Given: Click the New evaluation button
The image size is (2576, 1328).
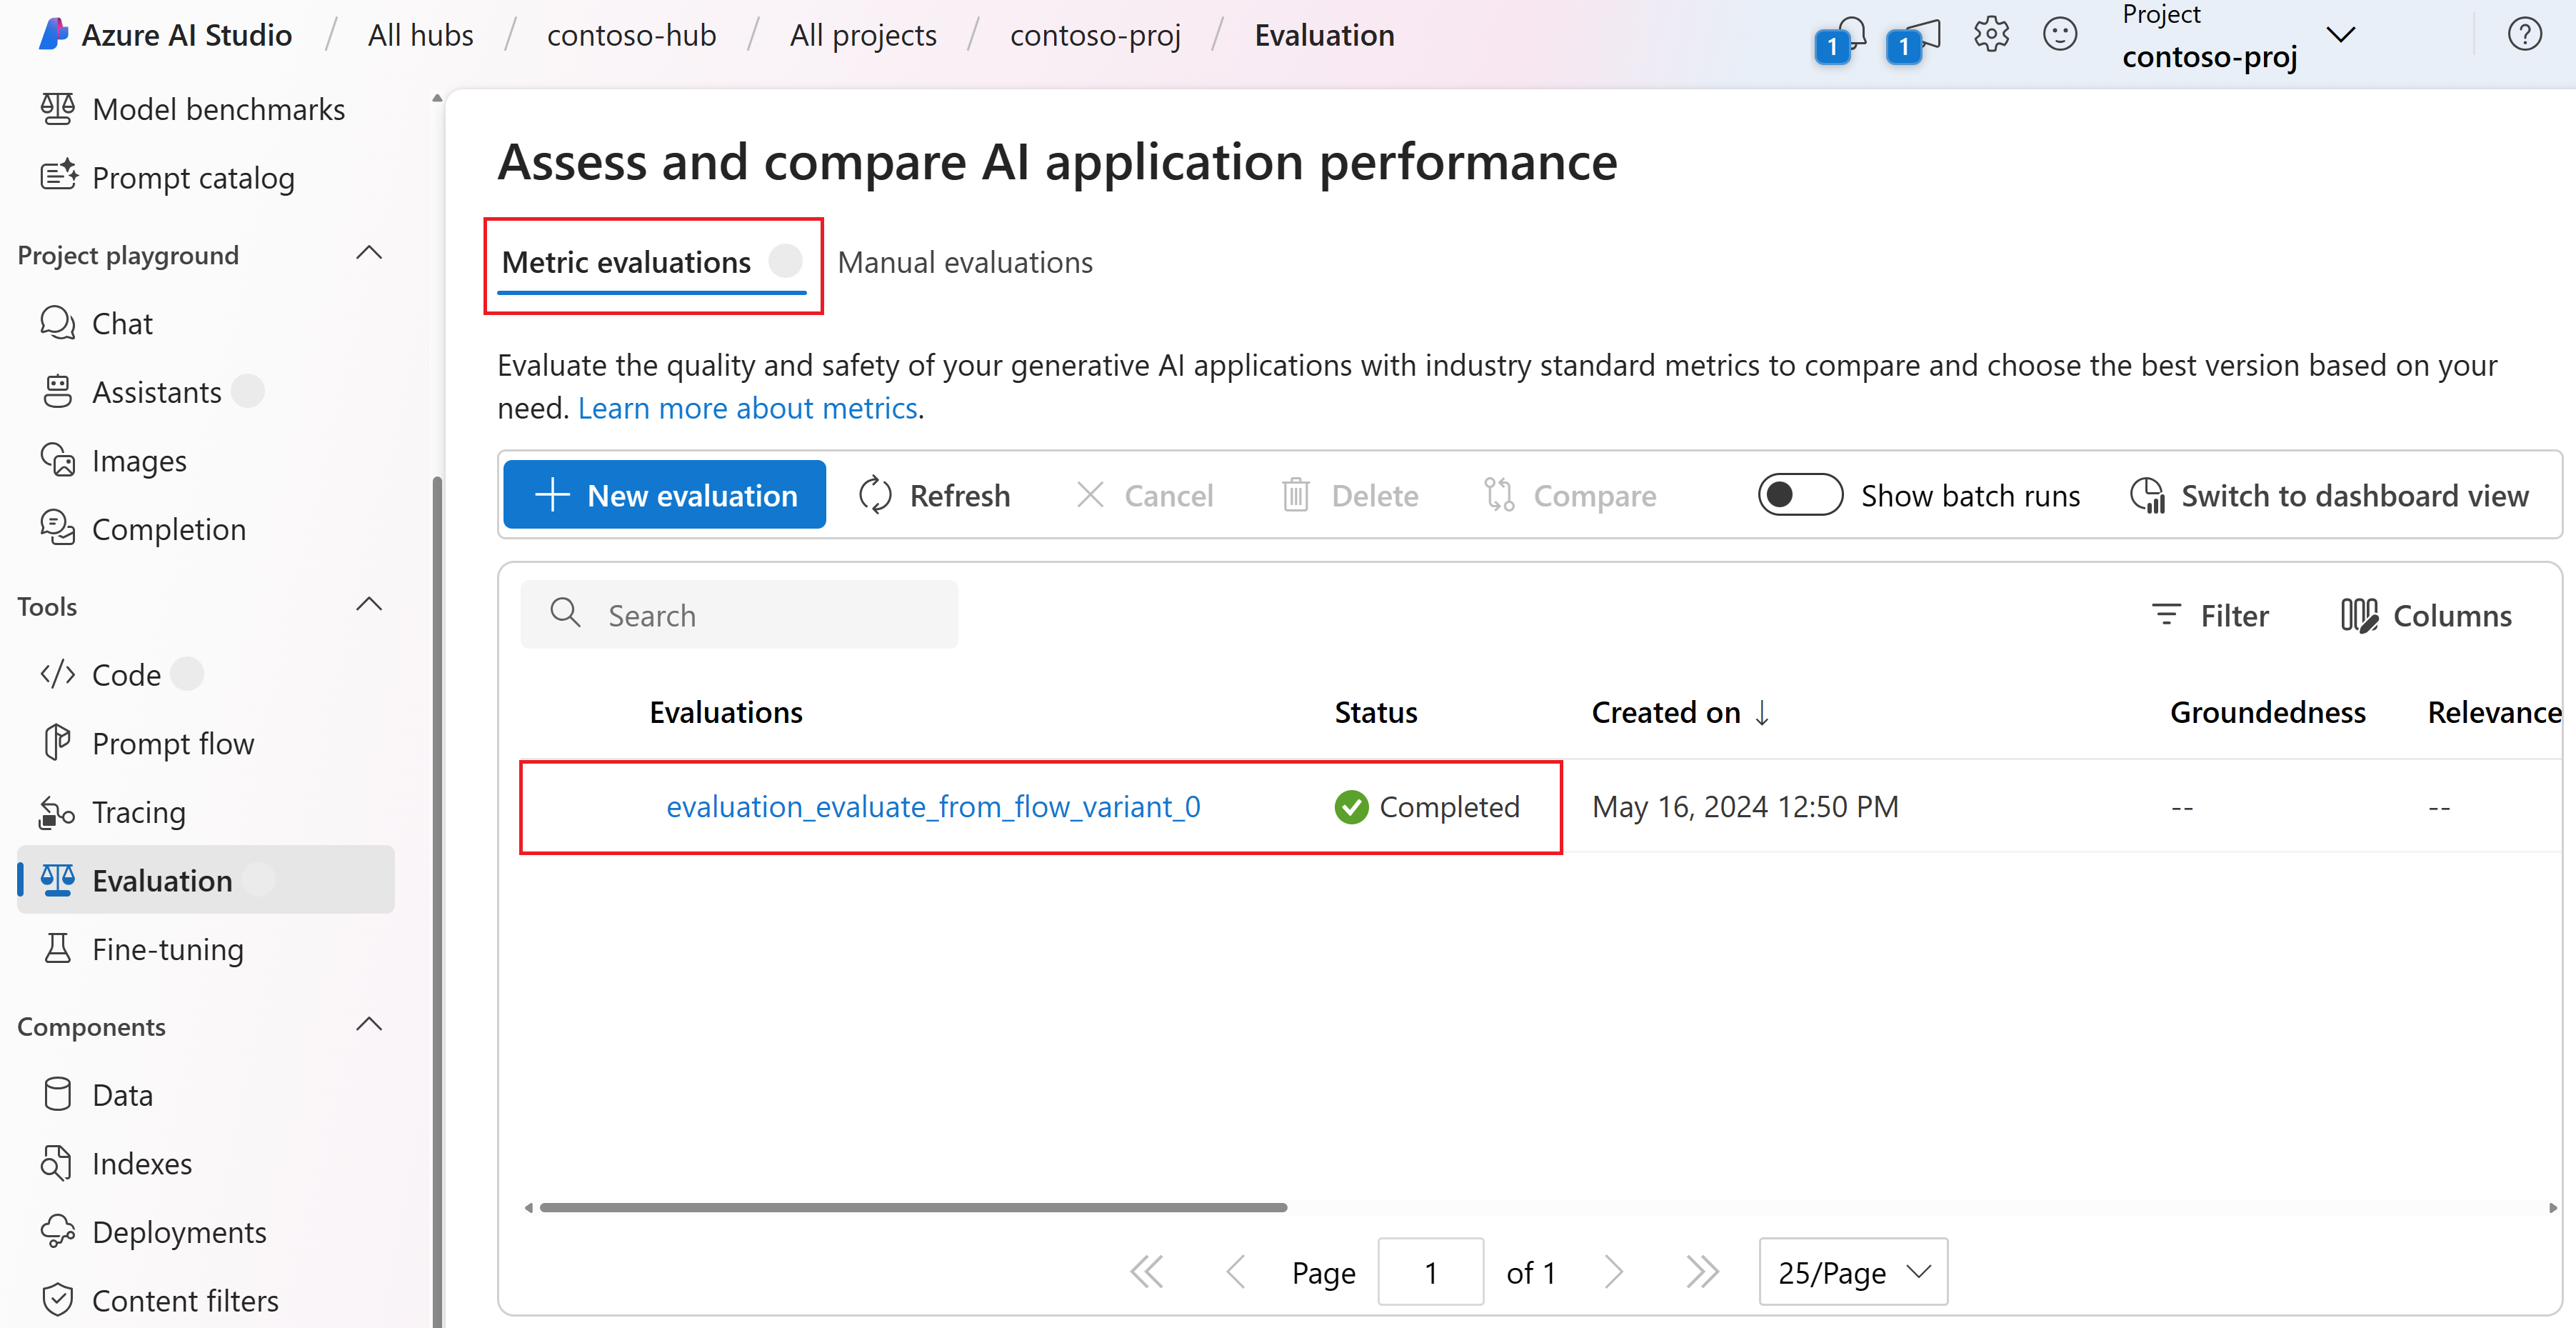Looking at the screenshot, I should (x=664, y=495).
